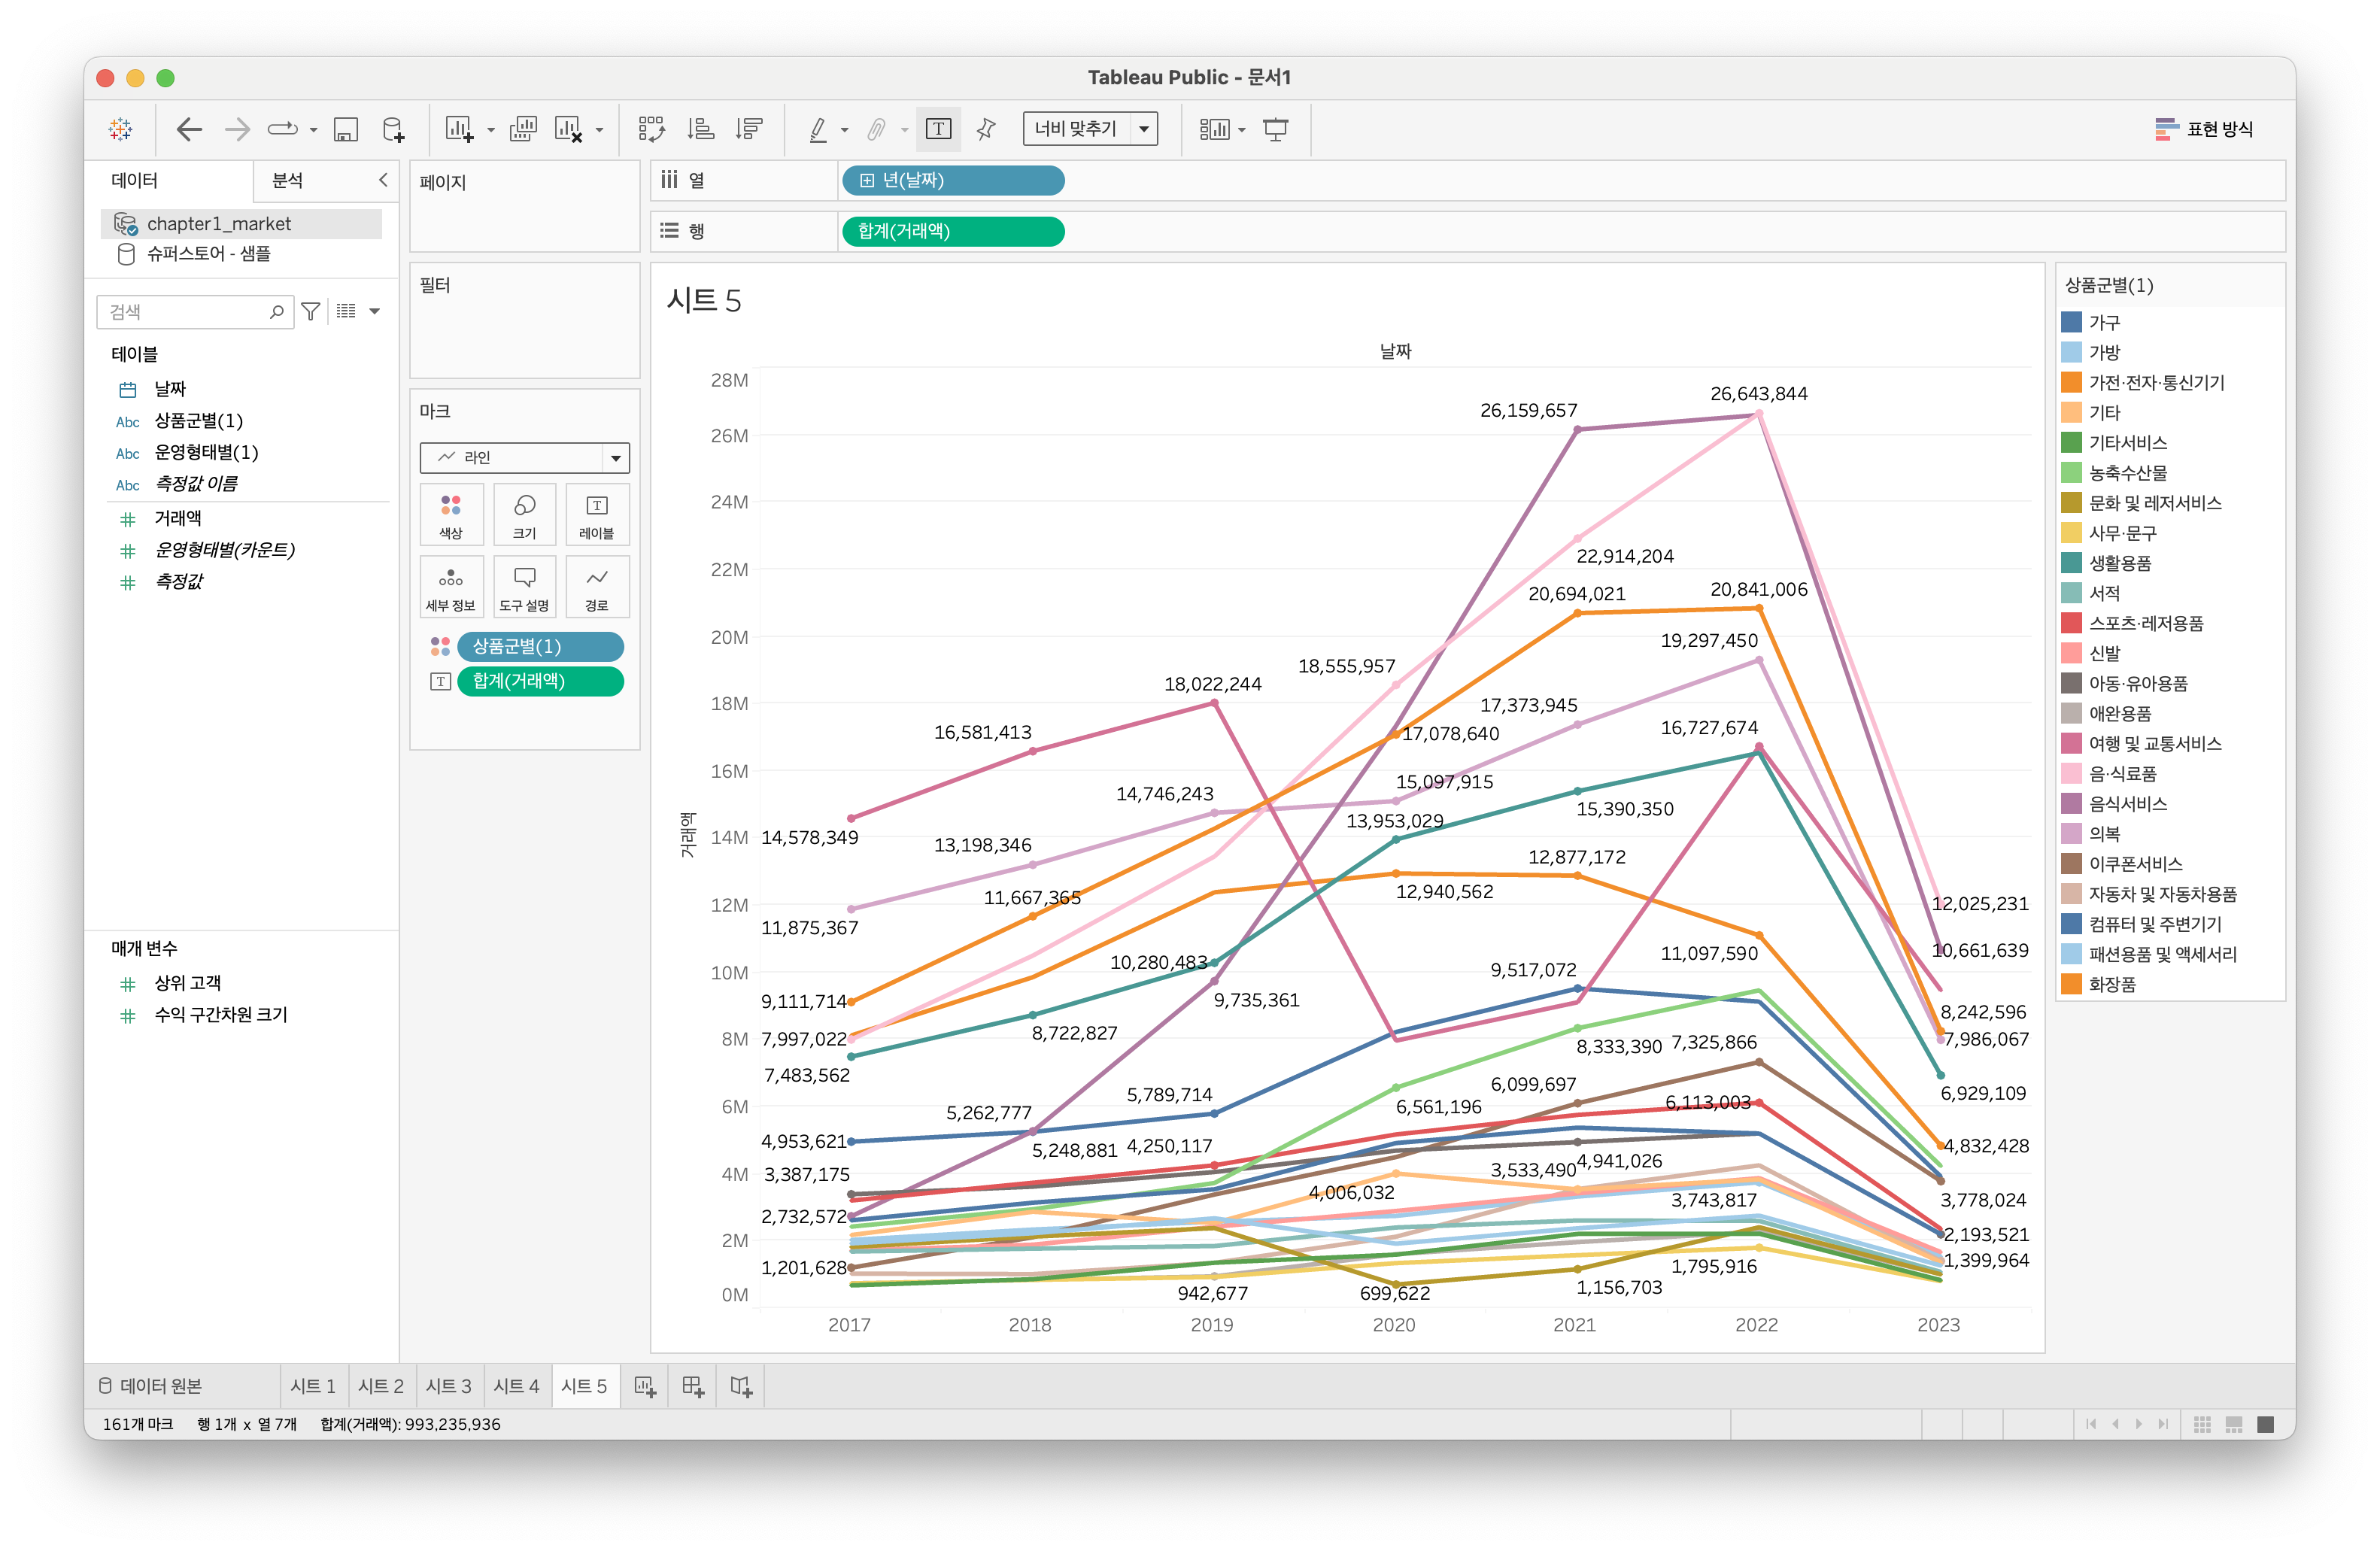Screen dimensions: 2380x1551
Task: Click the presentation mode icon
Action: click(1275, 129)
